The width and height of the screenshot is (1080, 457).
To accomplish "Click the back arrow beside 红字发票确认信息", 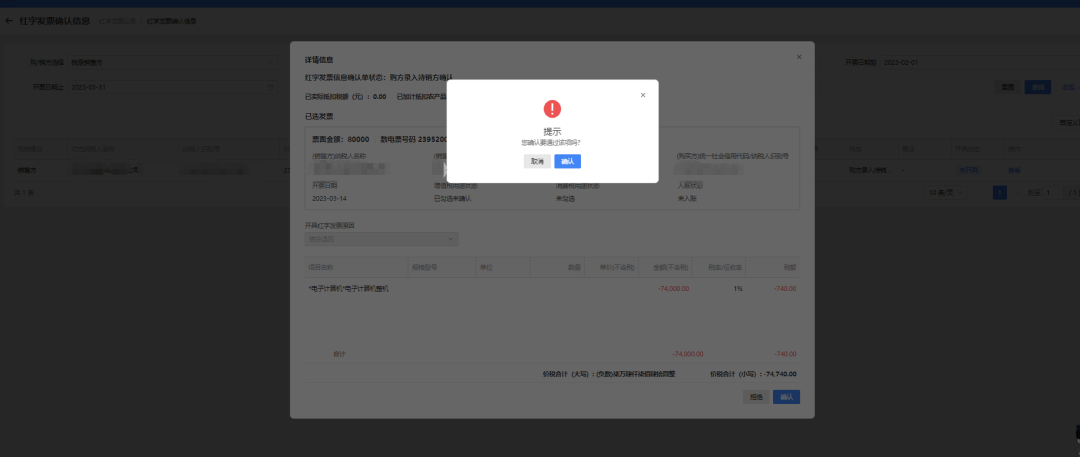I will point(9,21).
